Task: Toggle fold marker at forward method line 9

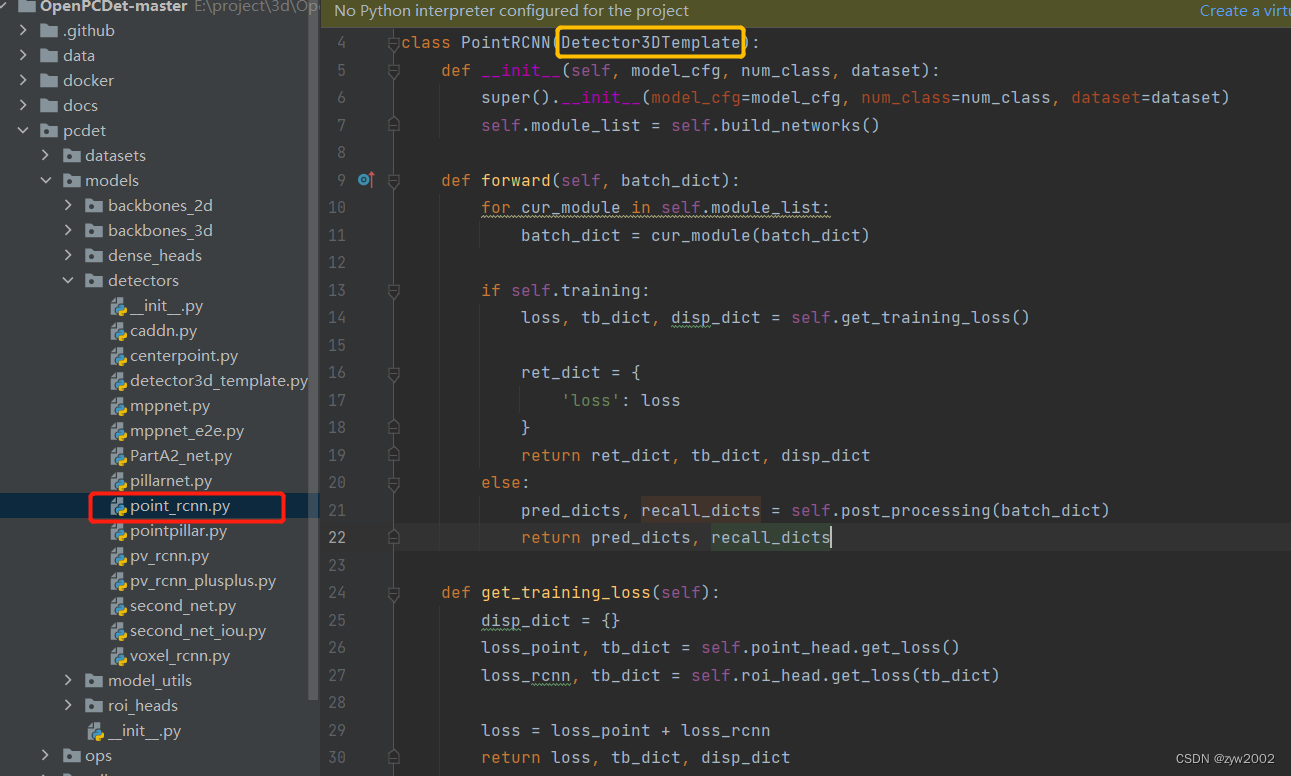Action: [393, 180]
